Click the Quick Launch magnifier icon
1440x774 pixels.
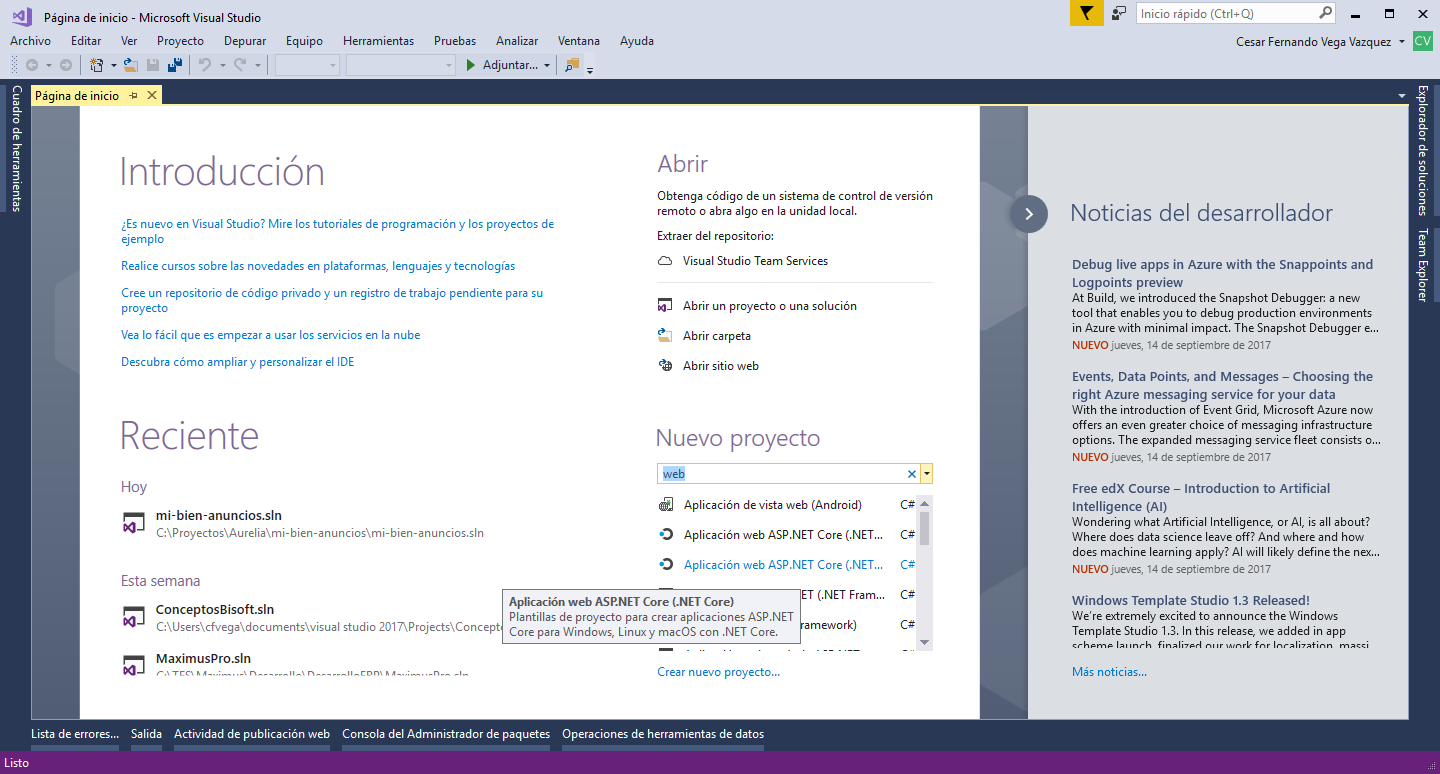pyautogui.click(x=1325, y=13)
